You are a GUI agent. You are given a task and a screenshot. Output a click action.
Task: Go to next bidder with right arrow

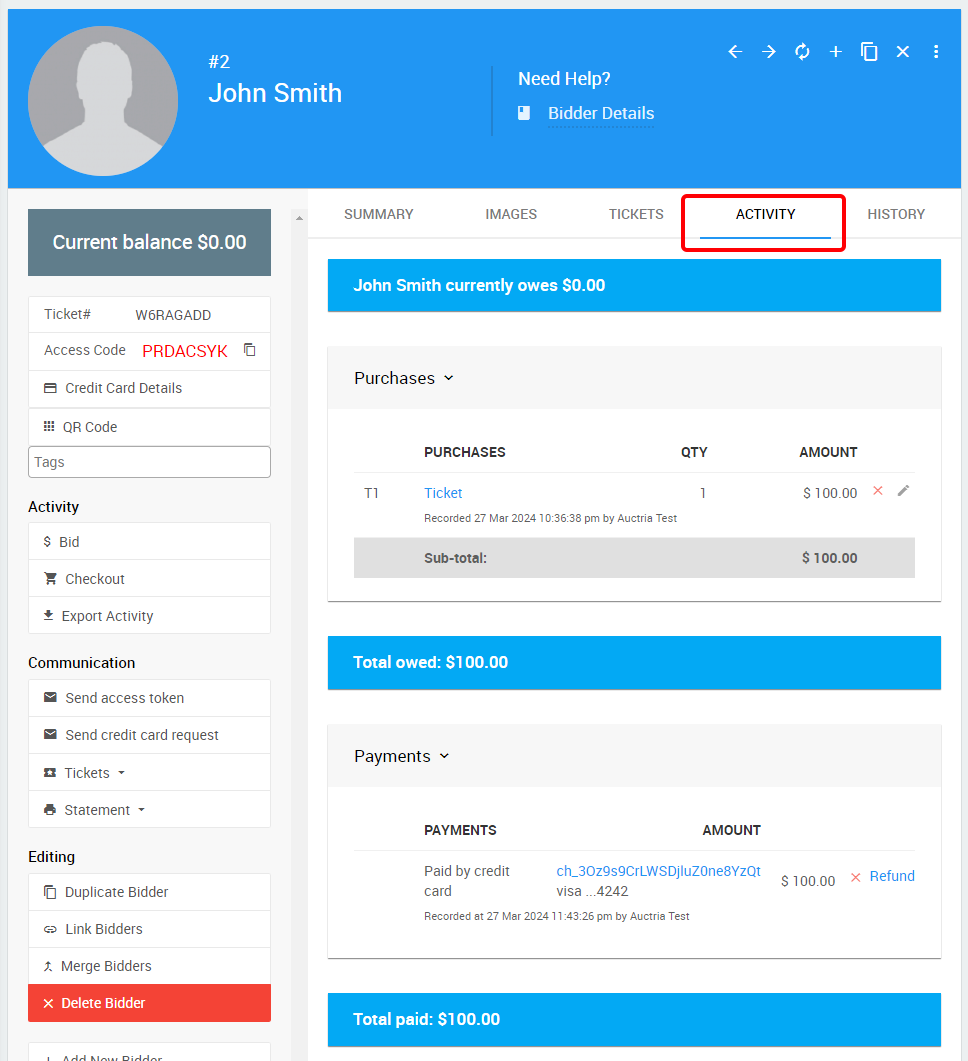tap(769, 52)
